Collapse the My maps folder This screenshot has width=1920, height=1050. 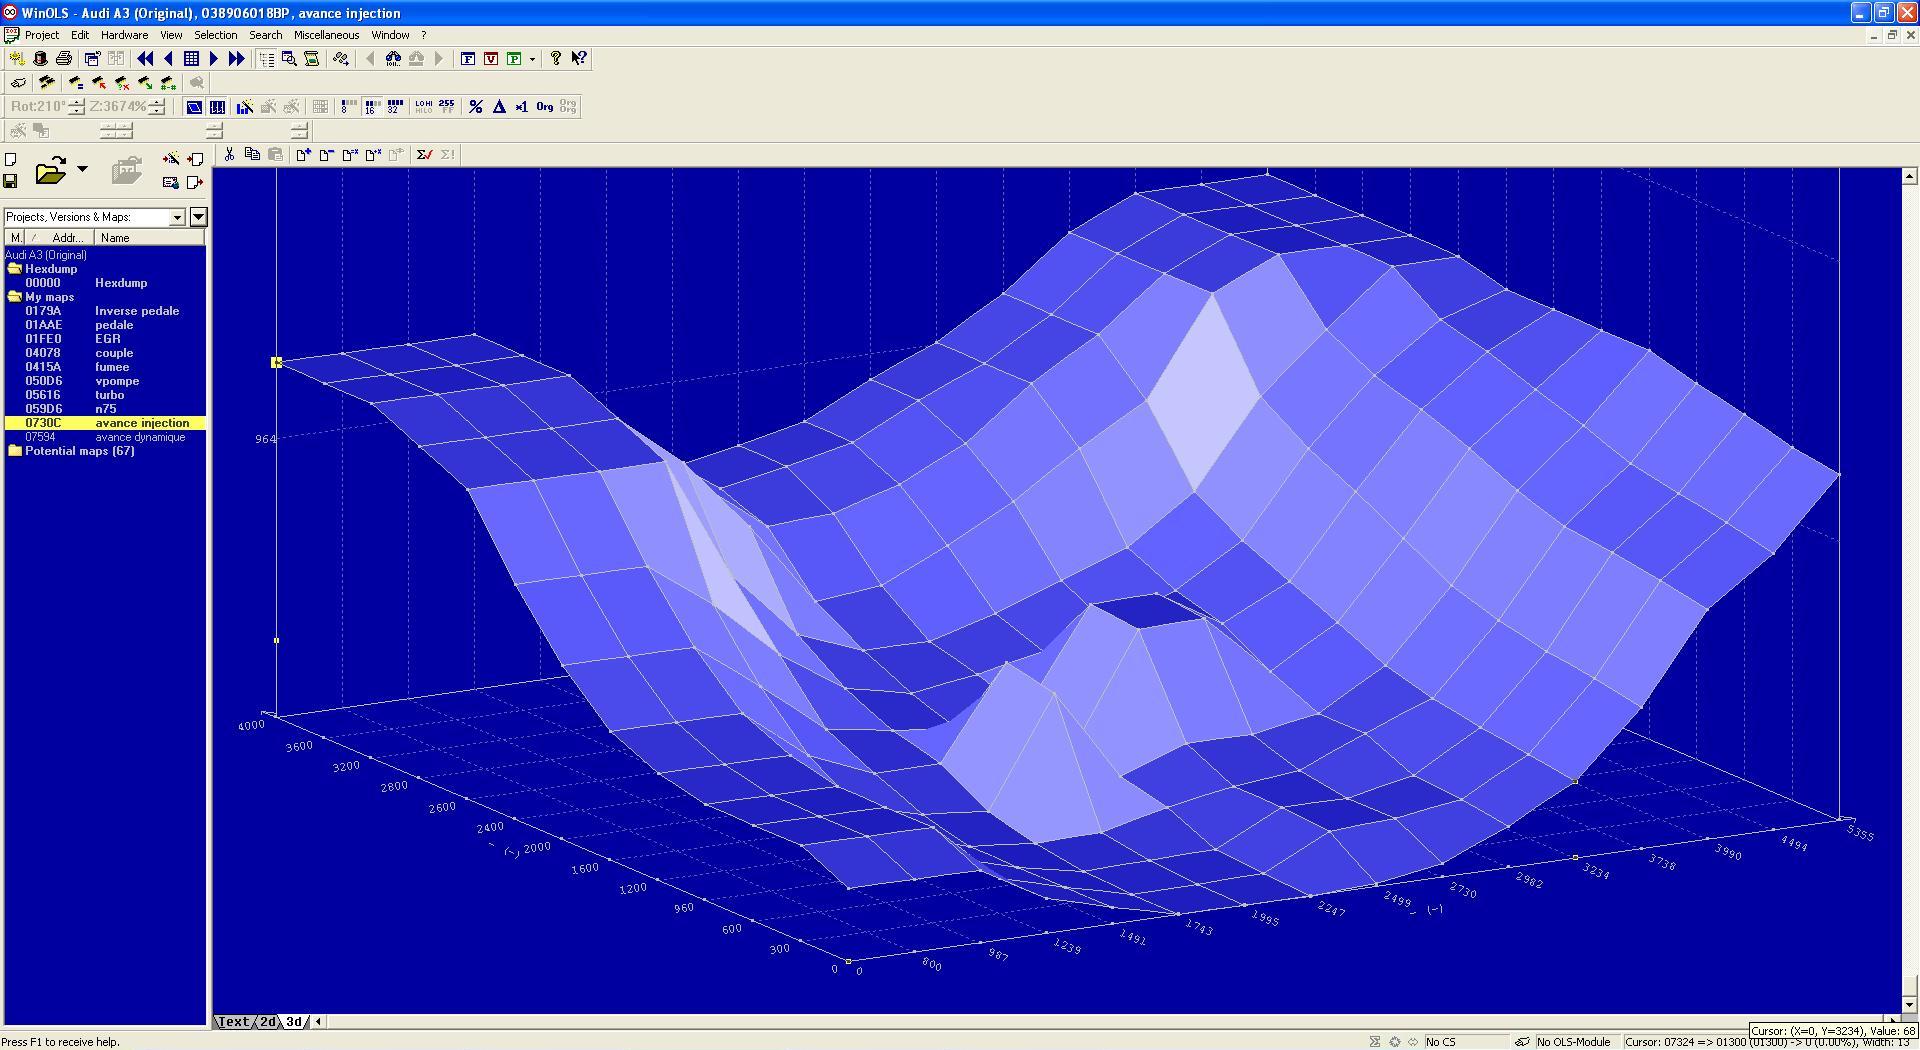click(14, 297)
